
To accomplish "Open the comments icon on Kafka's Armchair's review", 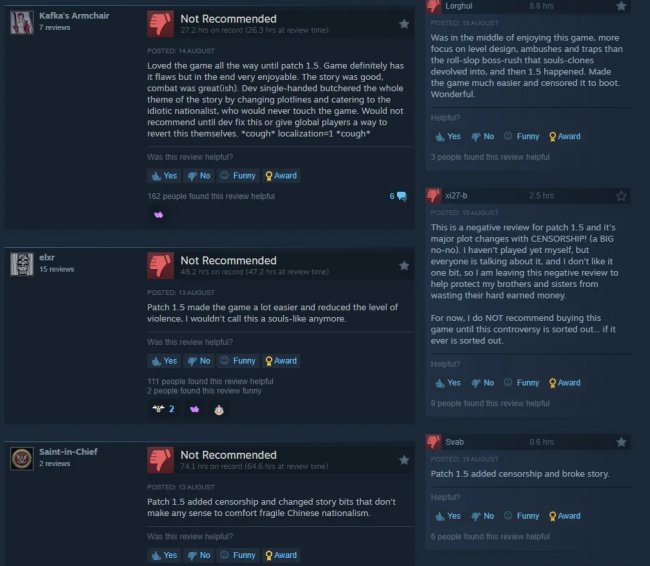I will [398, 196].
